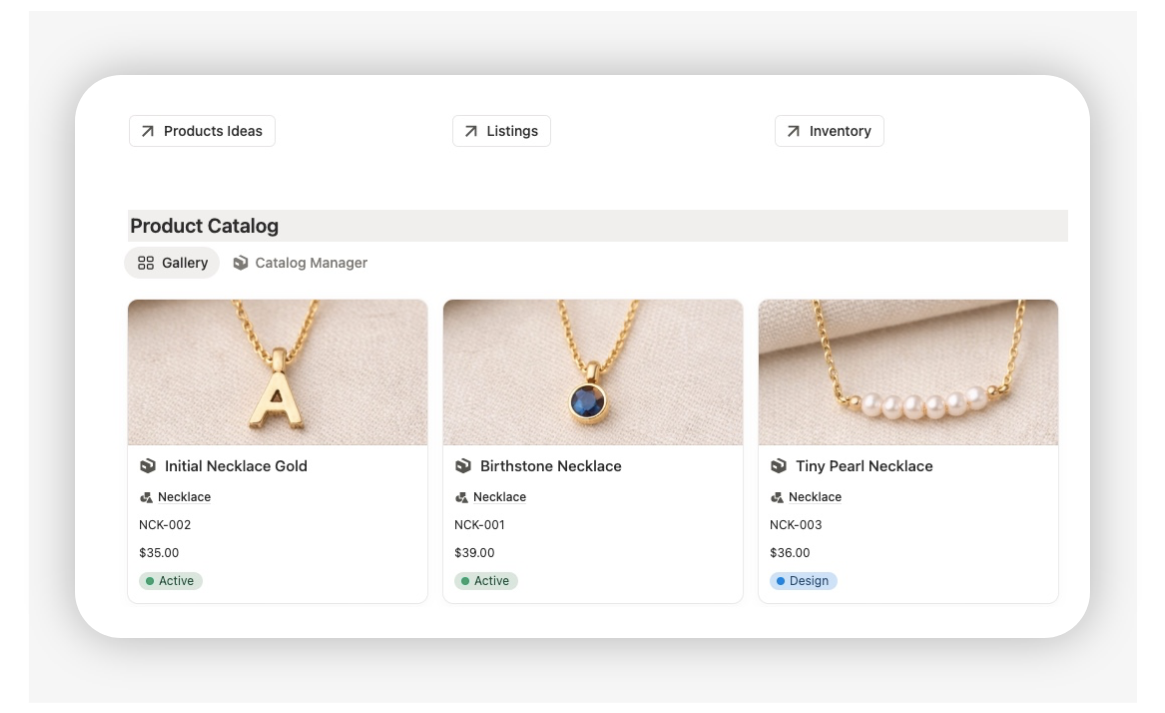
Task: Switch to the Gallery tab
Action: [171, 262]
